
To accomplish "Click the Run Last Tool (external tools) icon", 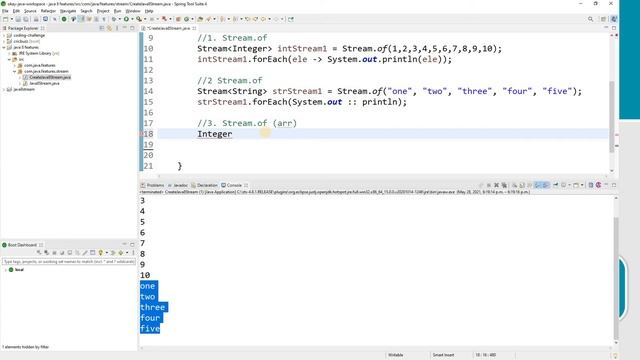I will pyautogui.click(x=139, y=19).
